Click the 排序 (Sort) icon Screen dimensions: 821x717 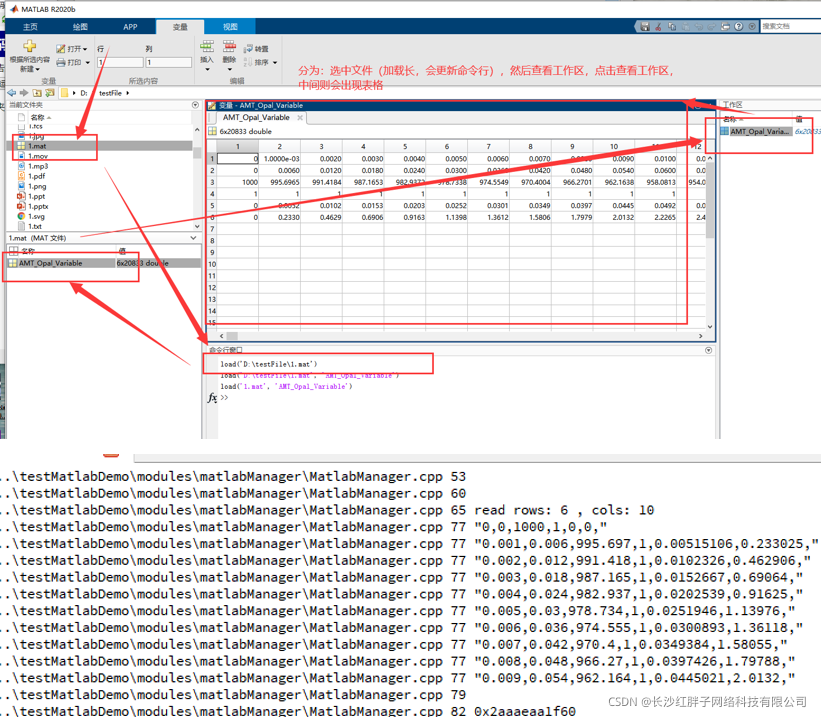point(248,62)
